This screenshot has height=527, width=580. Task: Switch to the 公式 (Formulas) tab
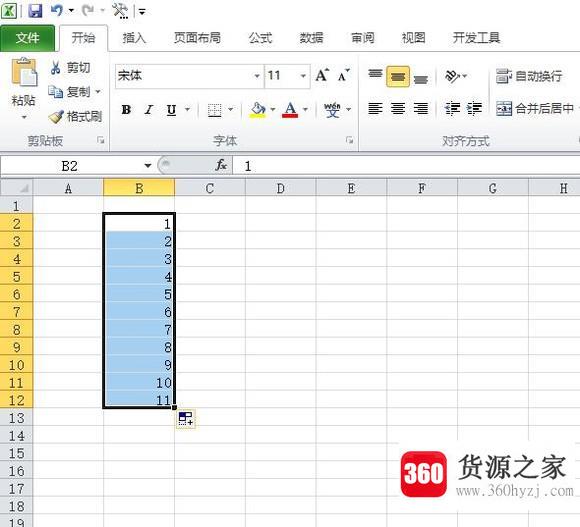pos(260,38)
